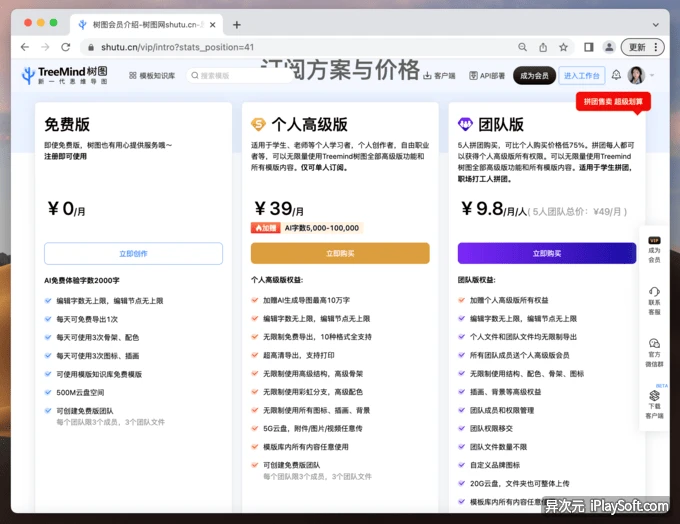Click the 加赠 red tag
Screen dimensions: 680x524
(265, 228)
